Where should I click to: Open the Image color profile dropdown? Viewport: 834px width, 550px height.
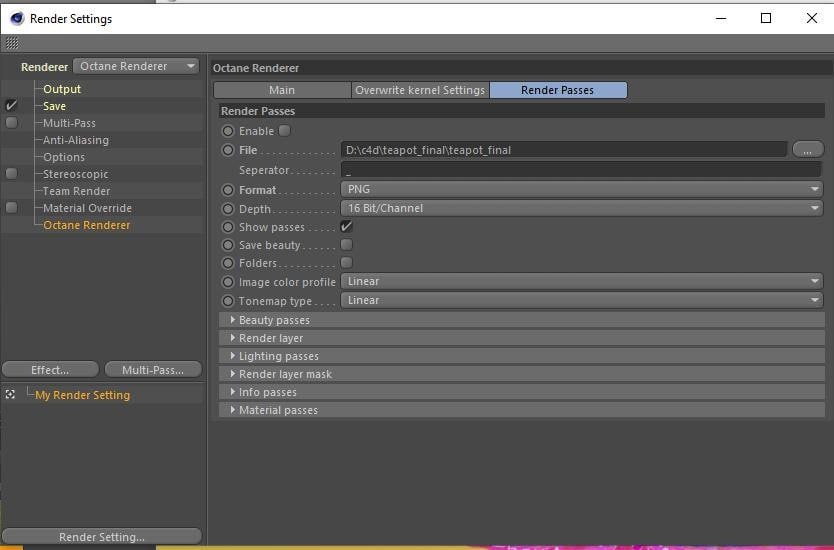pos(581,281)
